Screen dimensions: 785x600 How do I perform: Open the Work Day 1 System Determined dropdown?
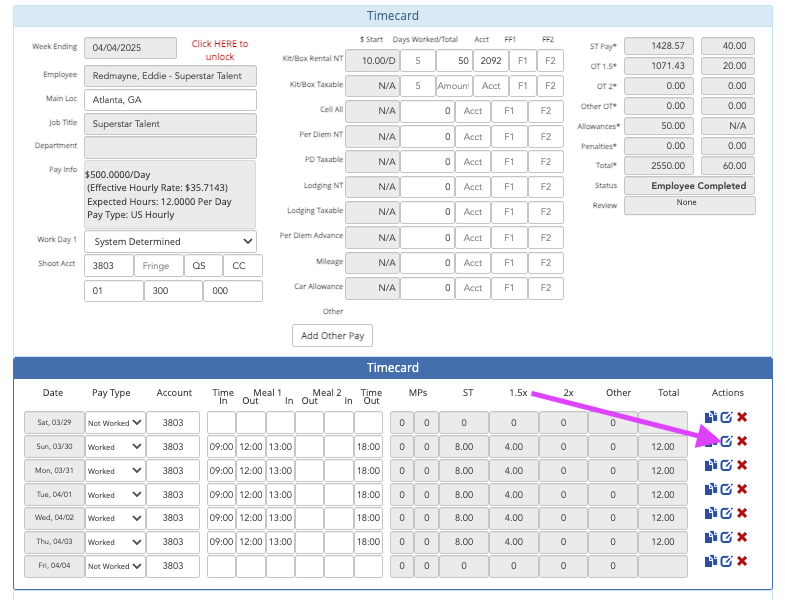tap(170, 241)
